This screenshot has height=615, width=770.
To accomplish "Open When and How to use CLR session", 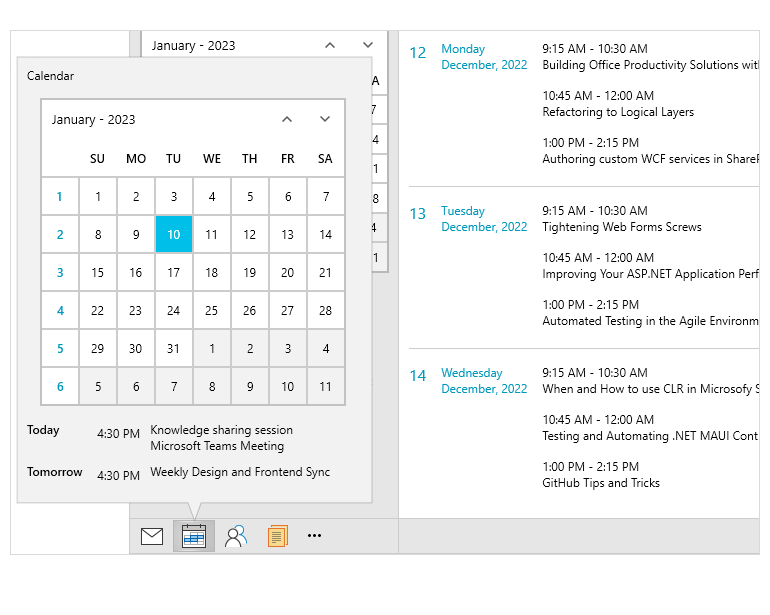I will pyautogui.click(x=650, y=389).
